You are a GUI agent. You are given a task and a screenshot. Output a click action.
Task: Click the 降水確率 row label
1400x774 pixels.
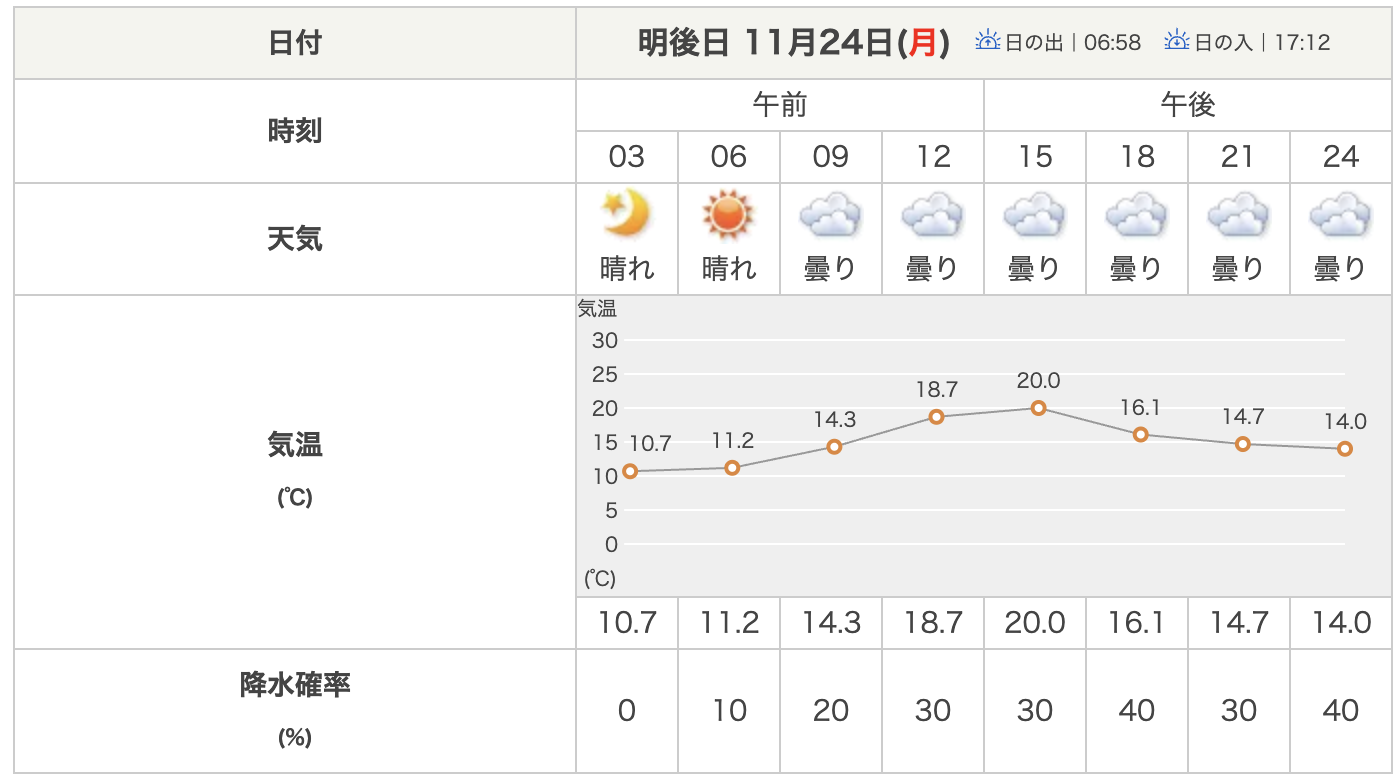(295, 686)
